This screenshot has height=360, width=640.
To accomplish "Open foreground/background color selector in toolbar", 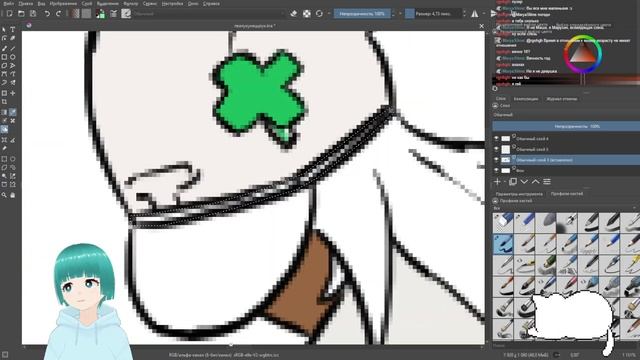I will 100,13.
